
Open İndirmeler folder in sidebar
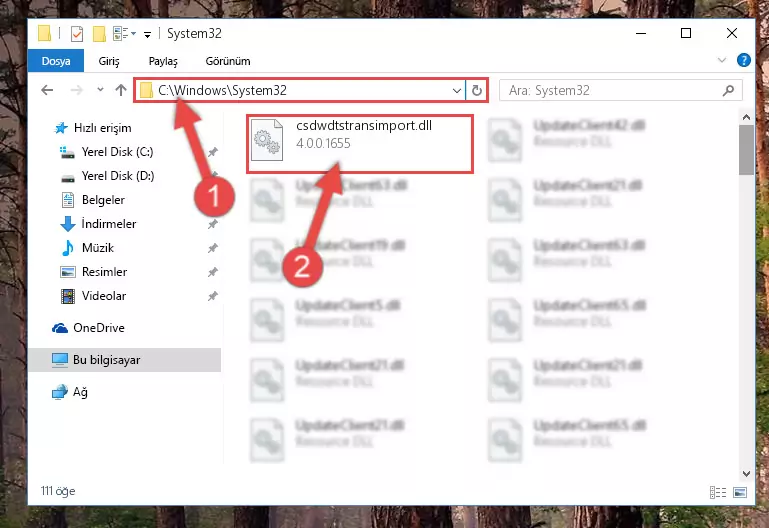(98, 224)
